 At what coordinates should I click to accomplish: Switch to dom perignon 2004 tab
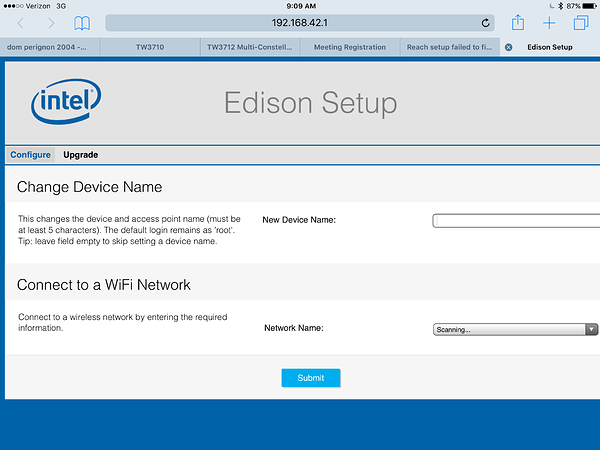point(50,47)
